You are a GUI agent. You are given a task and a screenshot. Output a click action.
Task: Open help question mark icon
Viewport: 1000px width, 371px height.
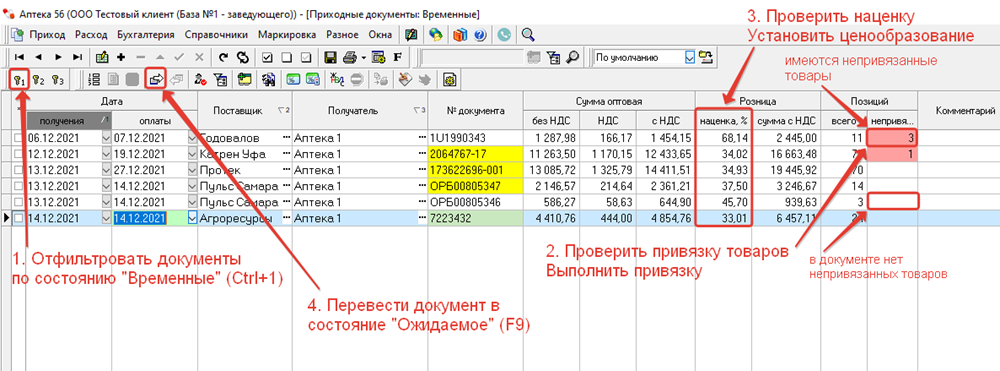[480, 34]
